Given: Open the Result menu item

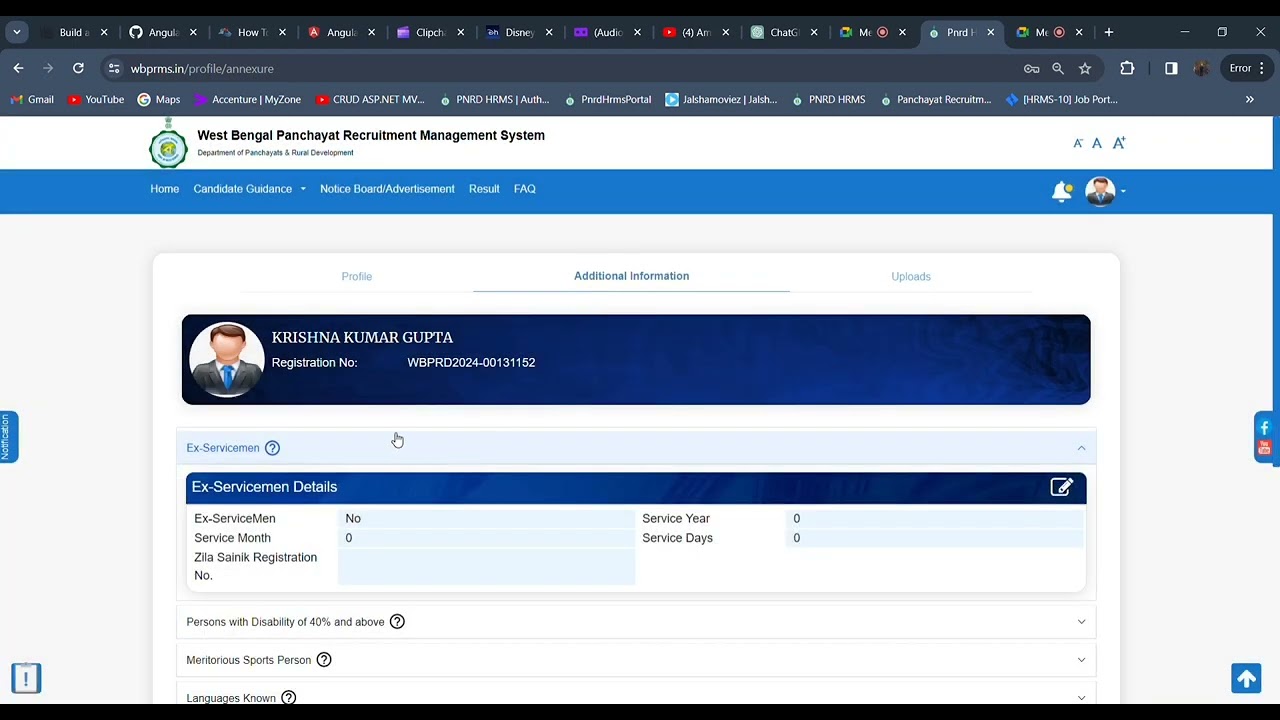Looking at the screenshot, I should (484, 189).
